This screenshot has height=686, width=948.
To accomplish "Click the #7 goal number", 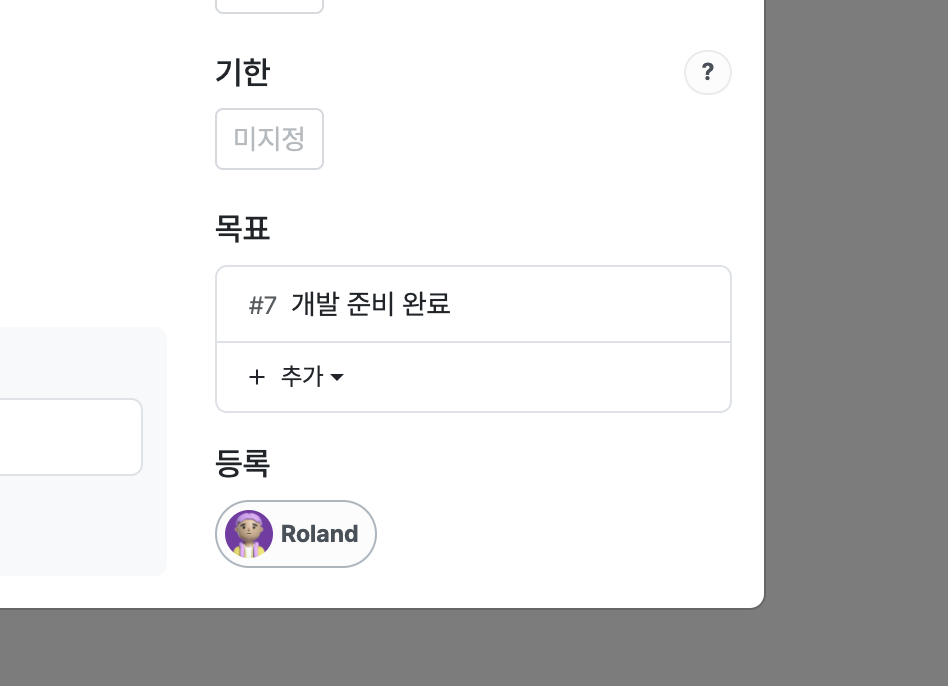I will pyautogui.click(x=262, y=305).
